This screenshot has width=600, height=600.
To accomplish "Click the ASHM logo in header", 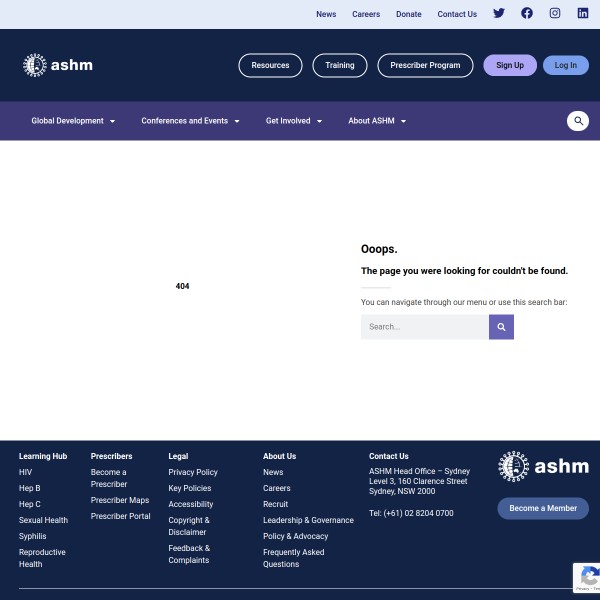I will tap(58, 65).
